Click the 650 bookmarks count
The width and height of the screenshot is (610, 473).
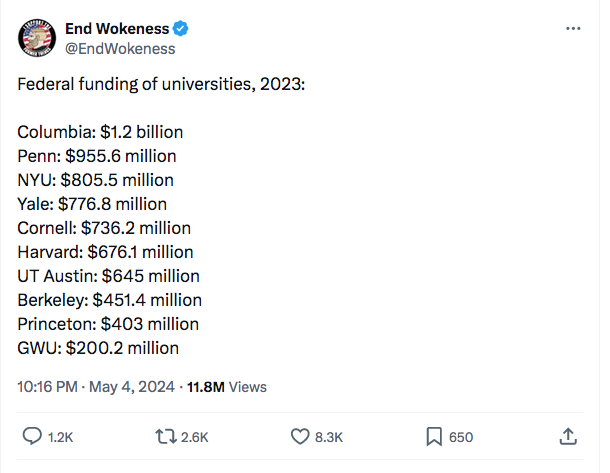click(461, 437)
